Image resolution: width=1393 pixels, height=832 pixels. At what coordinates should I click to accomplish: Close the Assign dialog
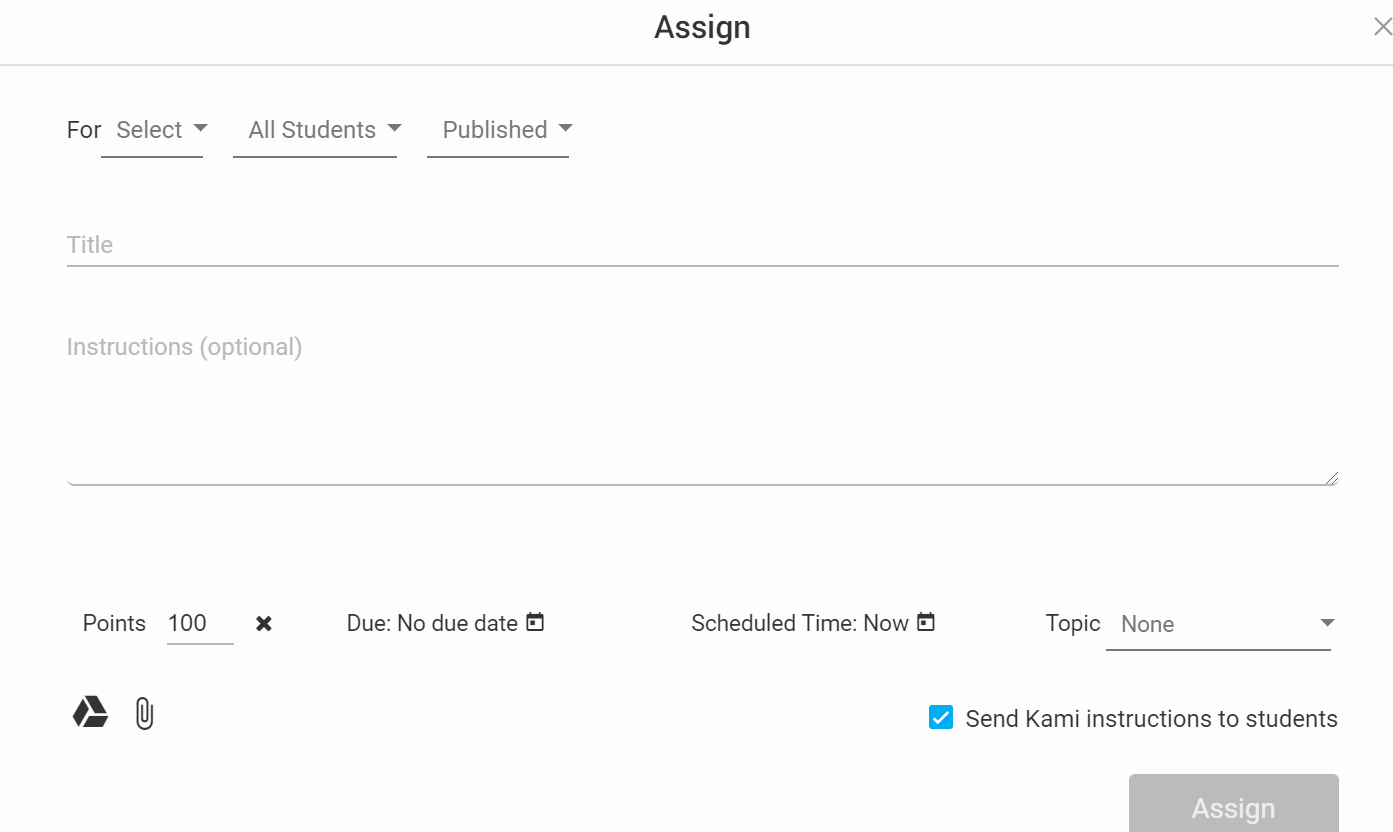tap(1382, 28)
